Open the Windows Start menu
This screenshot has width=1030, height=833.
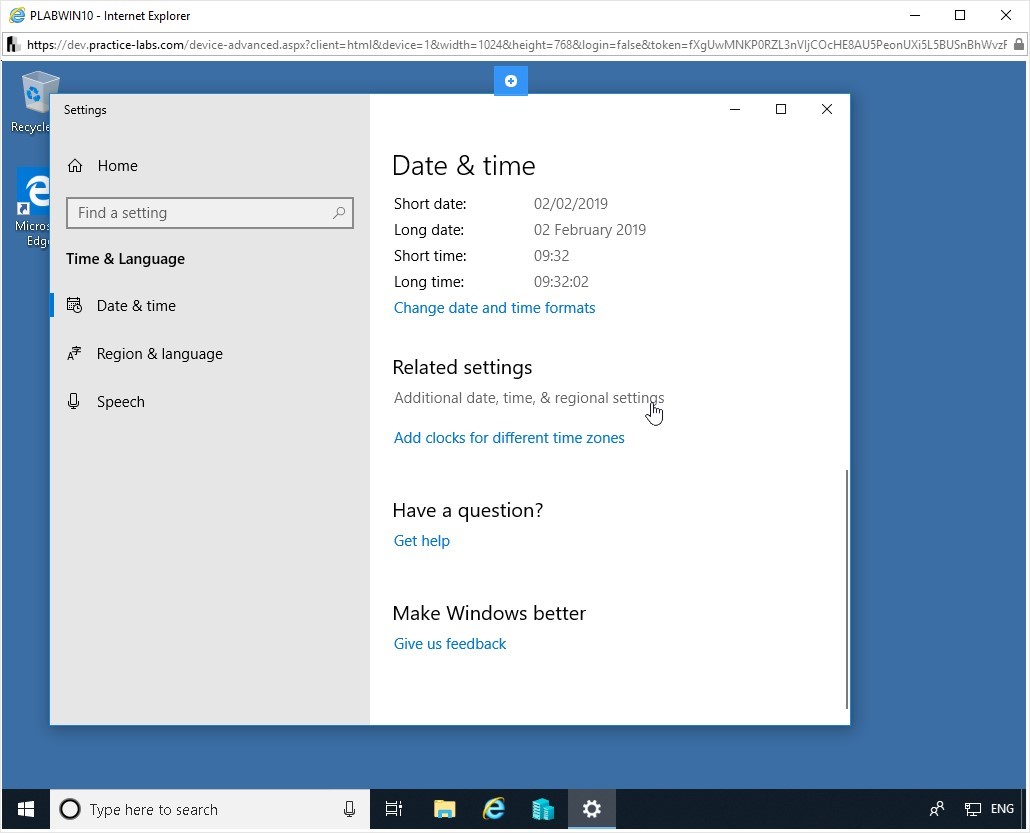(x=26, y=809)
